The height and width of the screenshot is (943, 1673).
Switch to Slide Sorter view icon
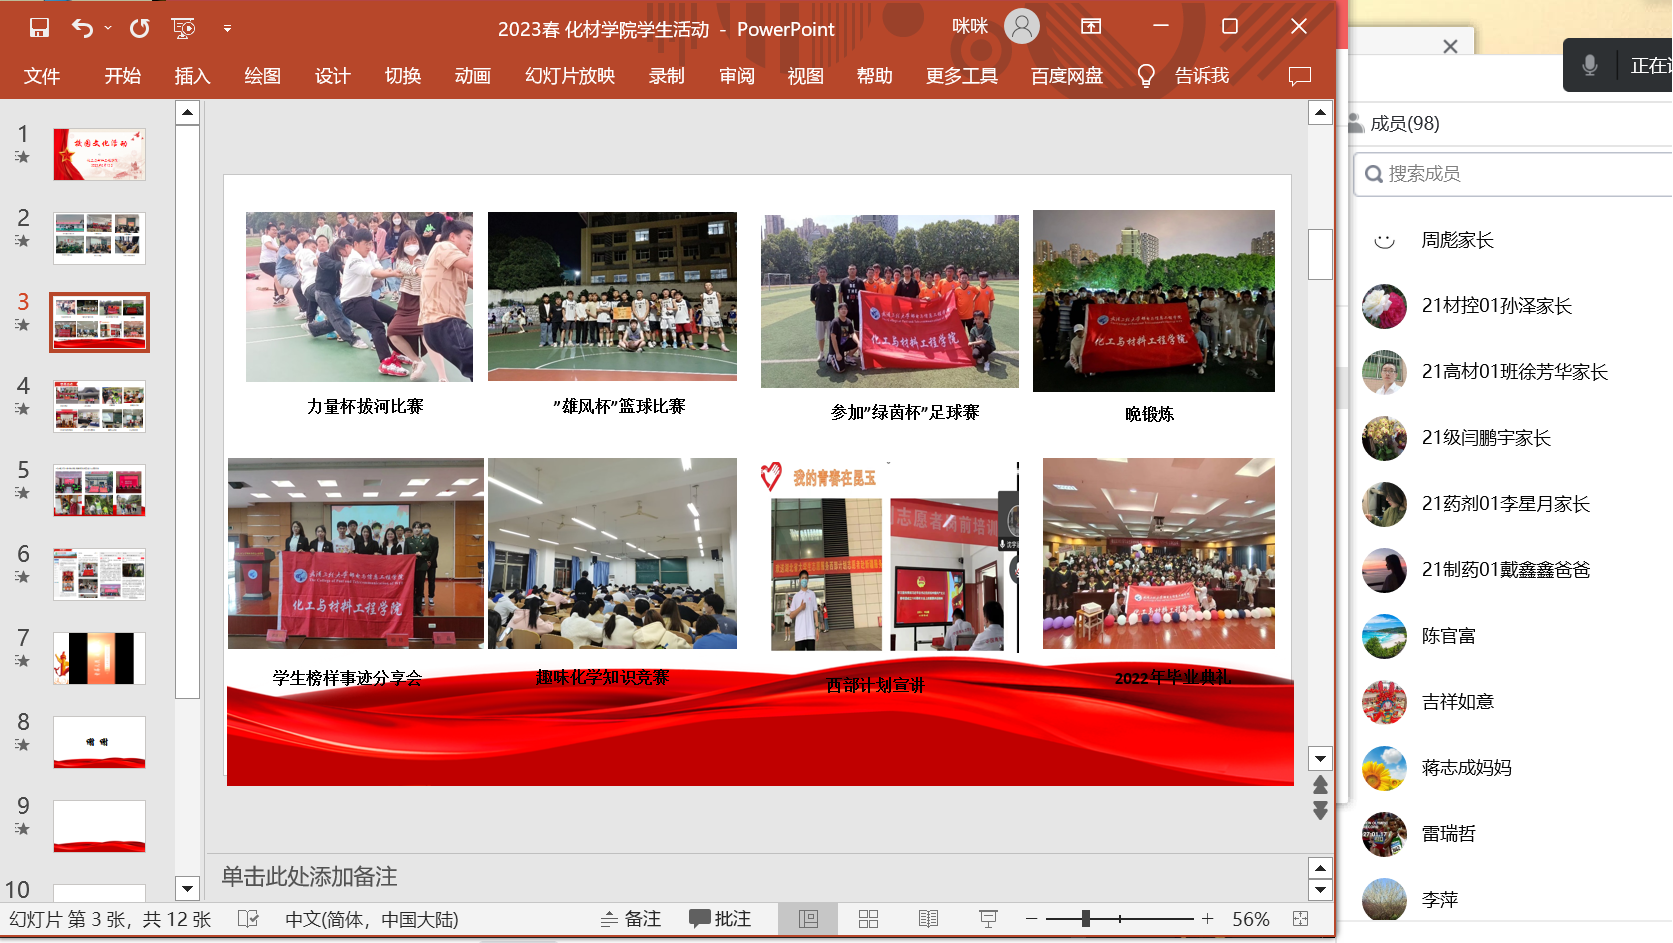868,919
